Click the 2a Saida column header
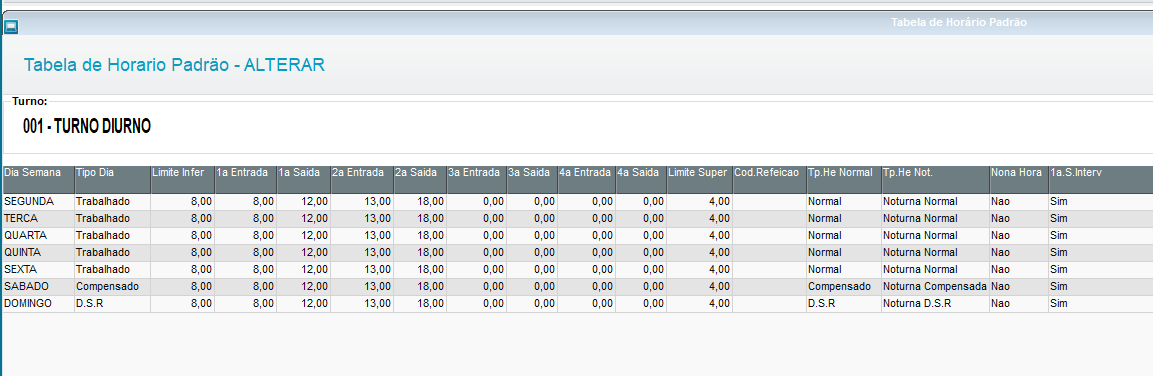 point(420,180)
